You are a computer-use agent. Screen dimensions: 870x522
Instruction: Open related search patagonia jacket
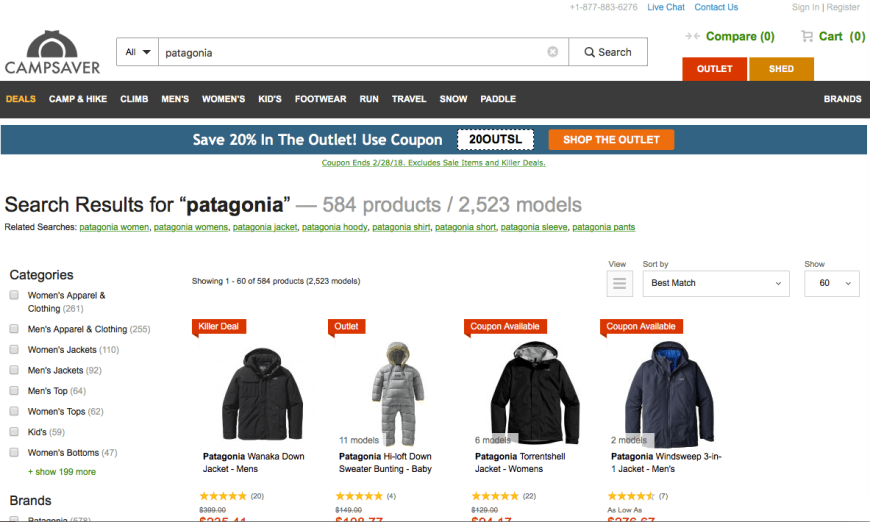coord(265,227)
